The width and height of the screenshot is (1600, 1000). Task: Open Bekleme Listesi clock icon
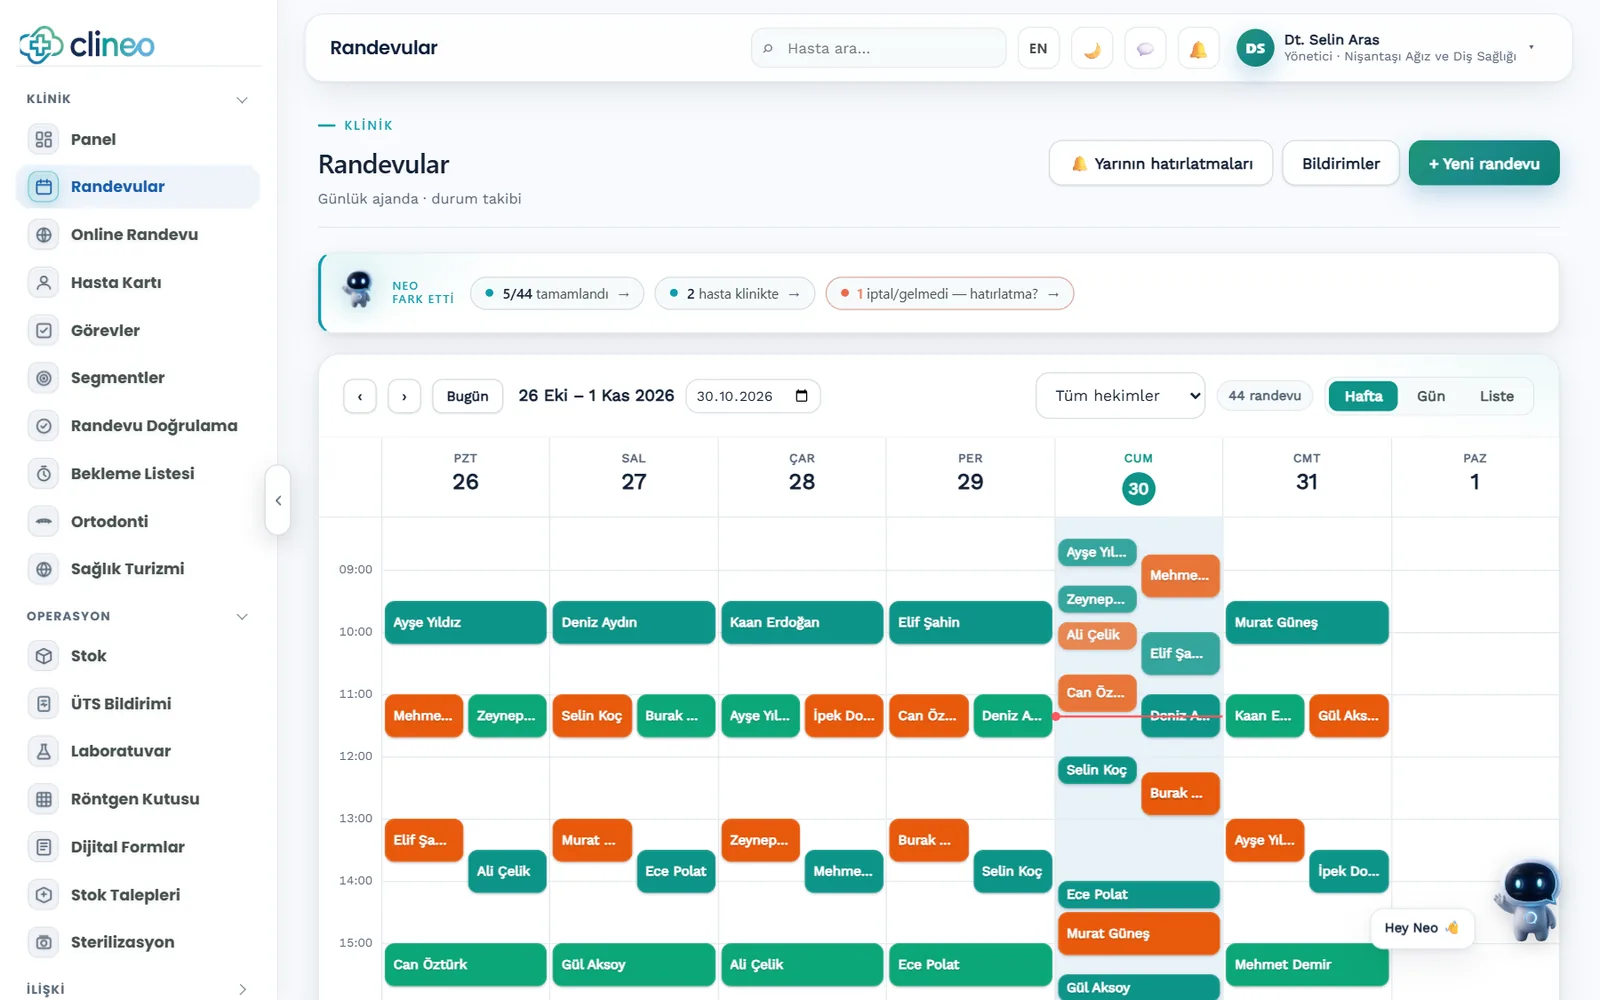tap(44, 474)
